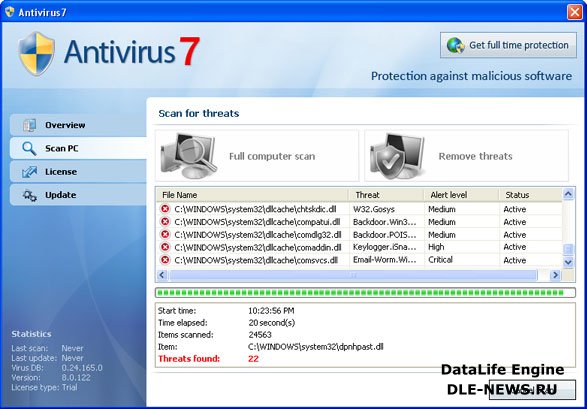
Task: Click Get full time protection button
Action: click(x=508, y=45)
